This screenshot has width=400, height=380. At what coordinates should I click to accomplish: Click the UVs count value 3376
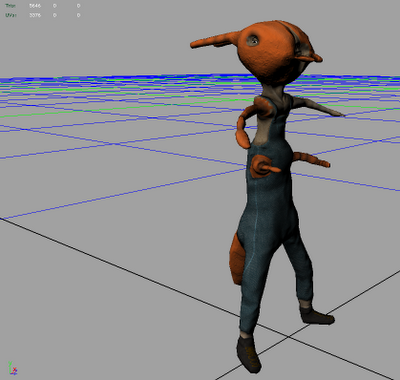point(35,15)
